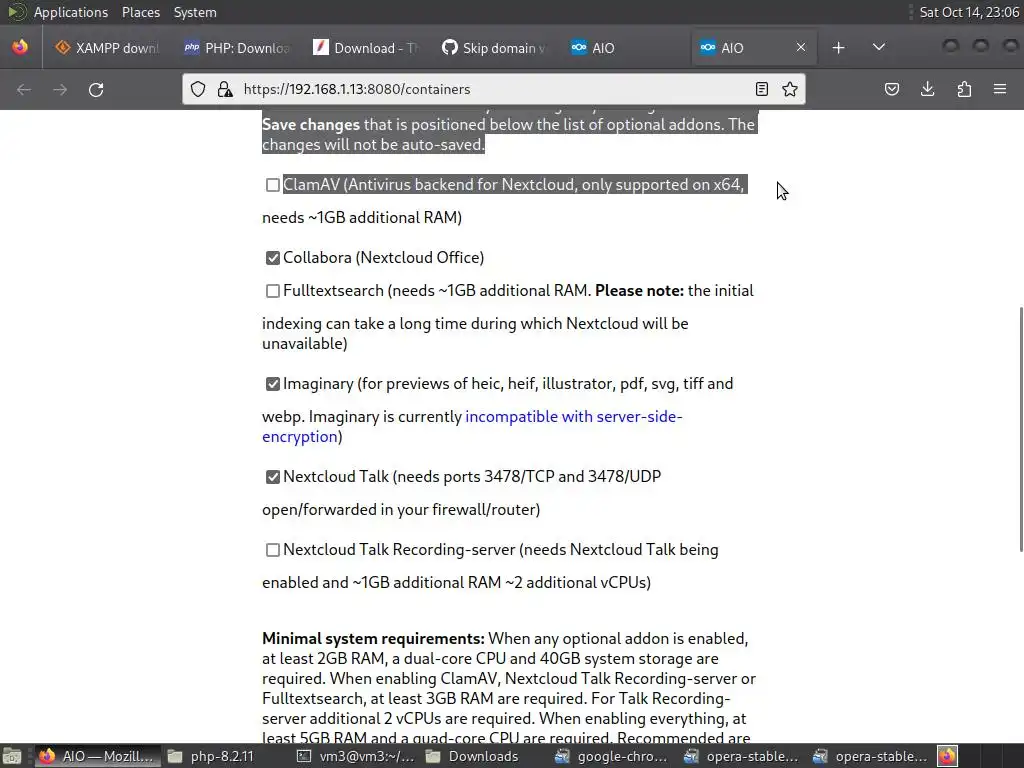Bookmark this page with the star
Image resolution: width=1024 pixels, height=768 pixels.
click(x=790, y=89)
